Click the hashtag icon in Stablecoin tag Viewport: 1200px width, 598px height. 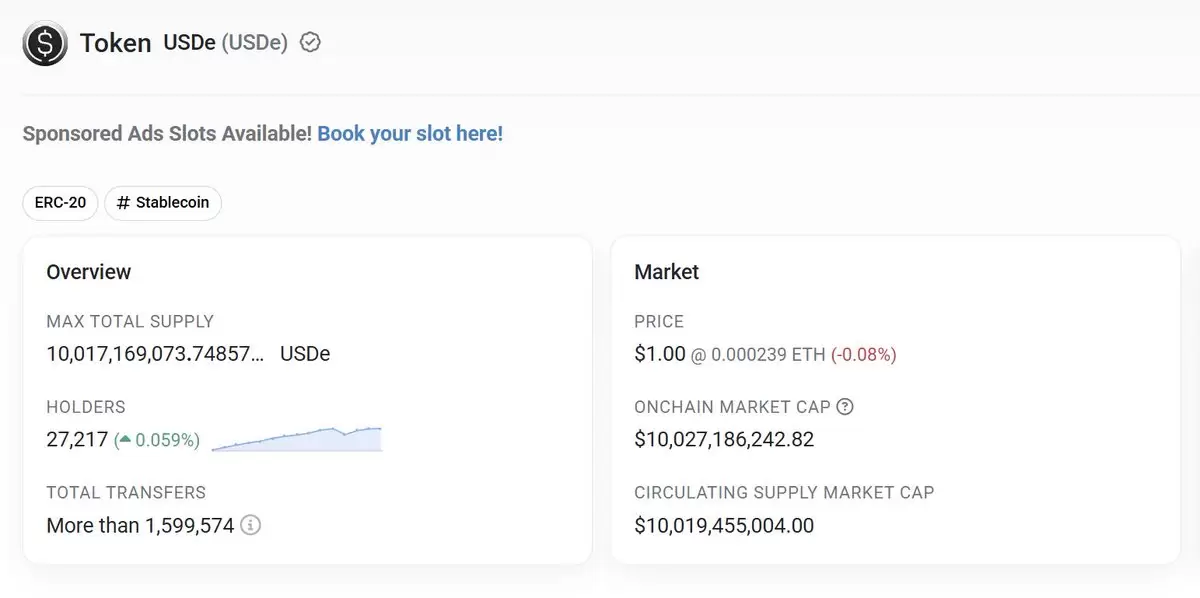[x=123, y=203]
